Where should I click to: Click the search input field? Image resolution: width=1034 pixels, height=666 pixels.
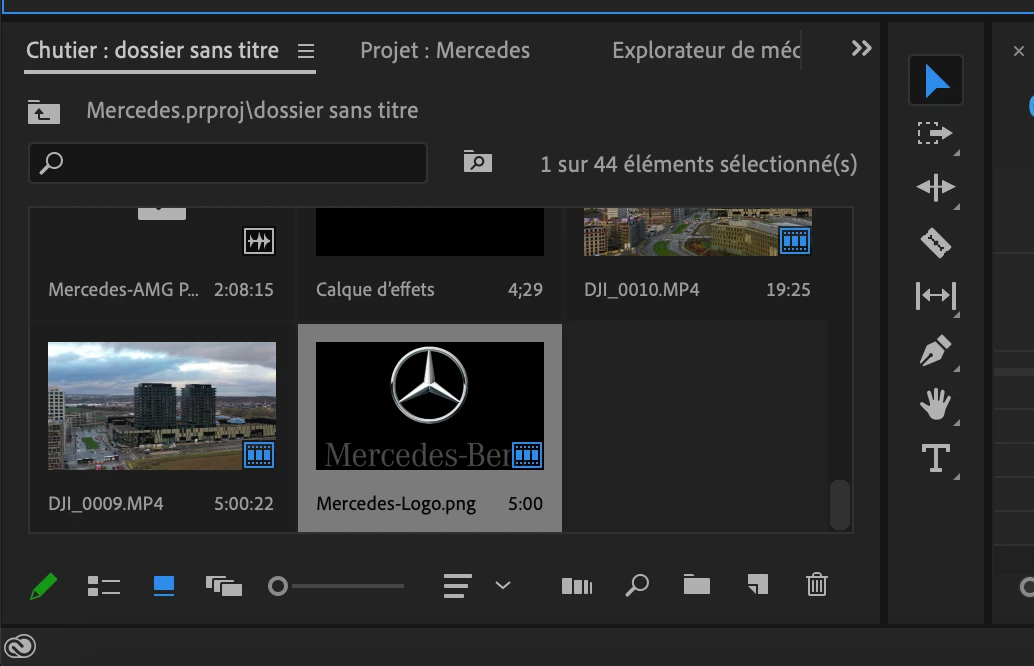coord(228,163)
